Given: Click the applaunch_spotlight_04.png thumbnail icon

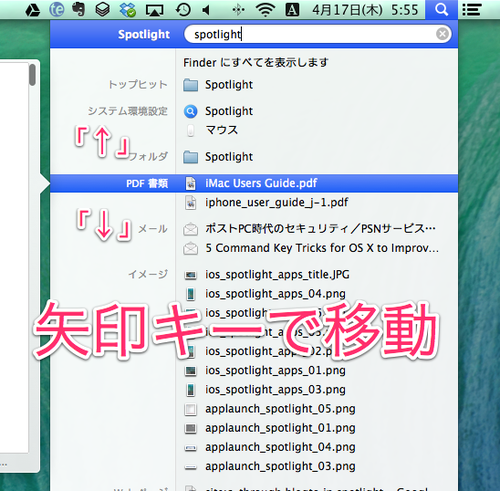Looking at the screenshot, I should (190, 448).
